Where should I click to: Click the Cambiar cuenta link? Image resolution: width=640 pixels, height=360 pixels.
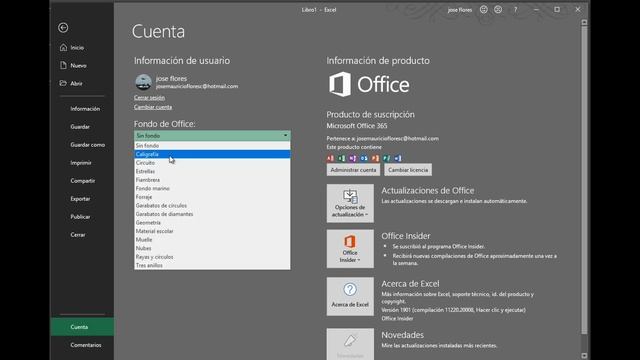tap(153, 107)
